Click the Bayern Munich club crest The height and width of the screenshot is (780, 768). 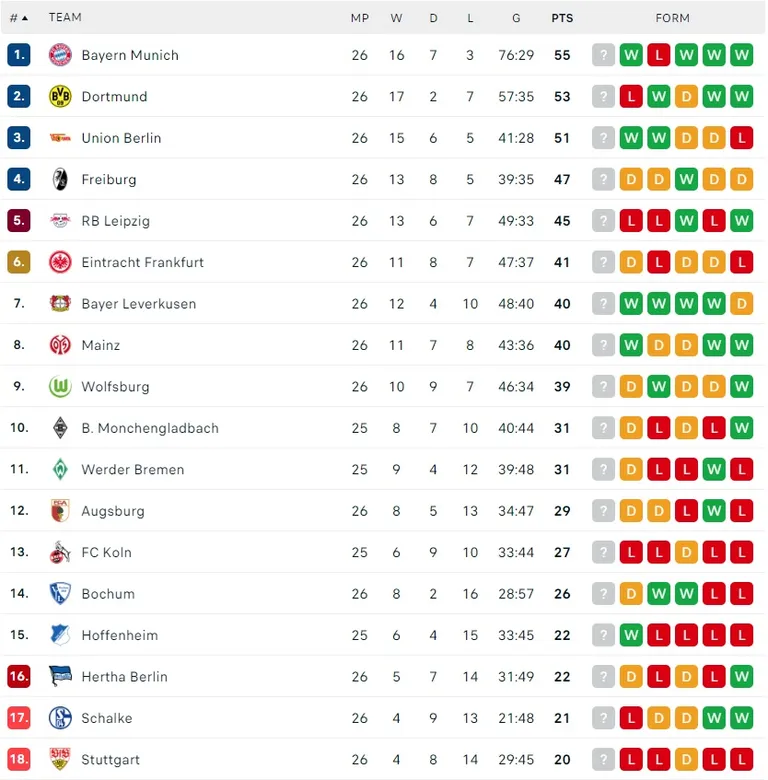(60, 55)
